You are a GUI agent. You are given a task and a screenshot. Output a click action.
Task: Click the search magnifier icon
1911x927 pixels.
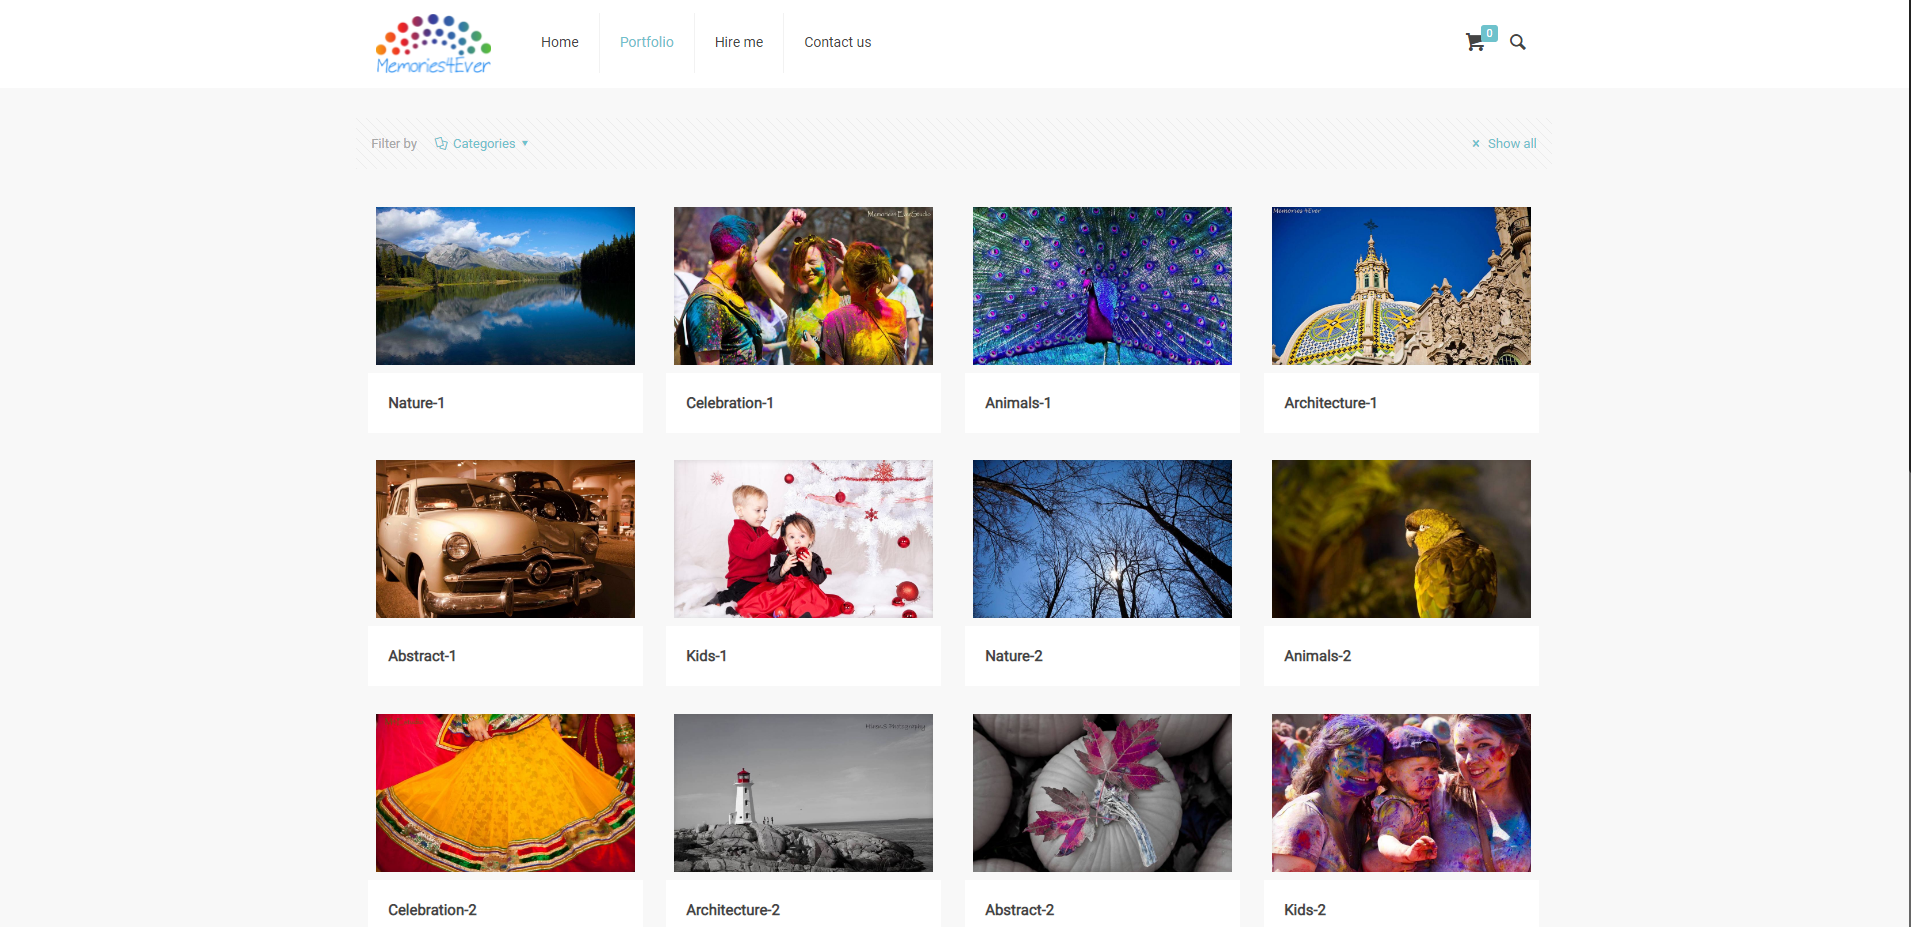[1517, 42]
